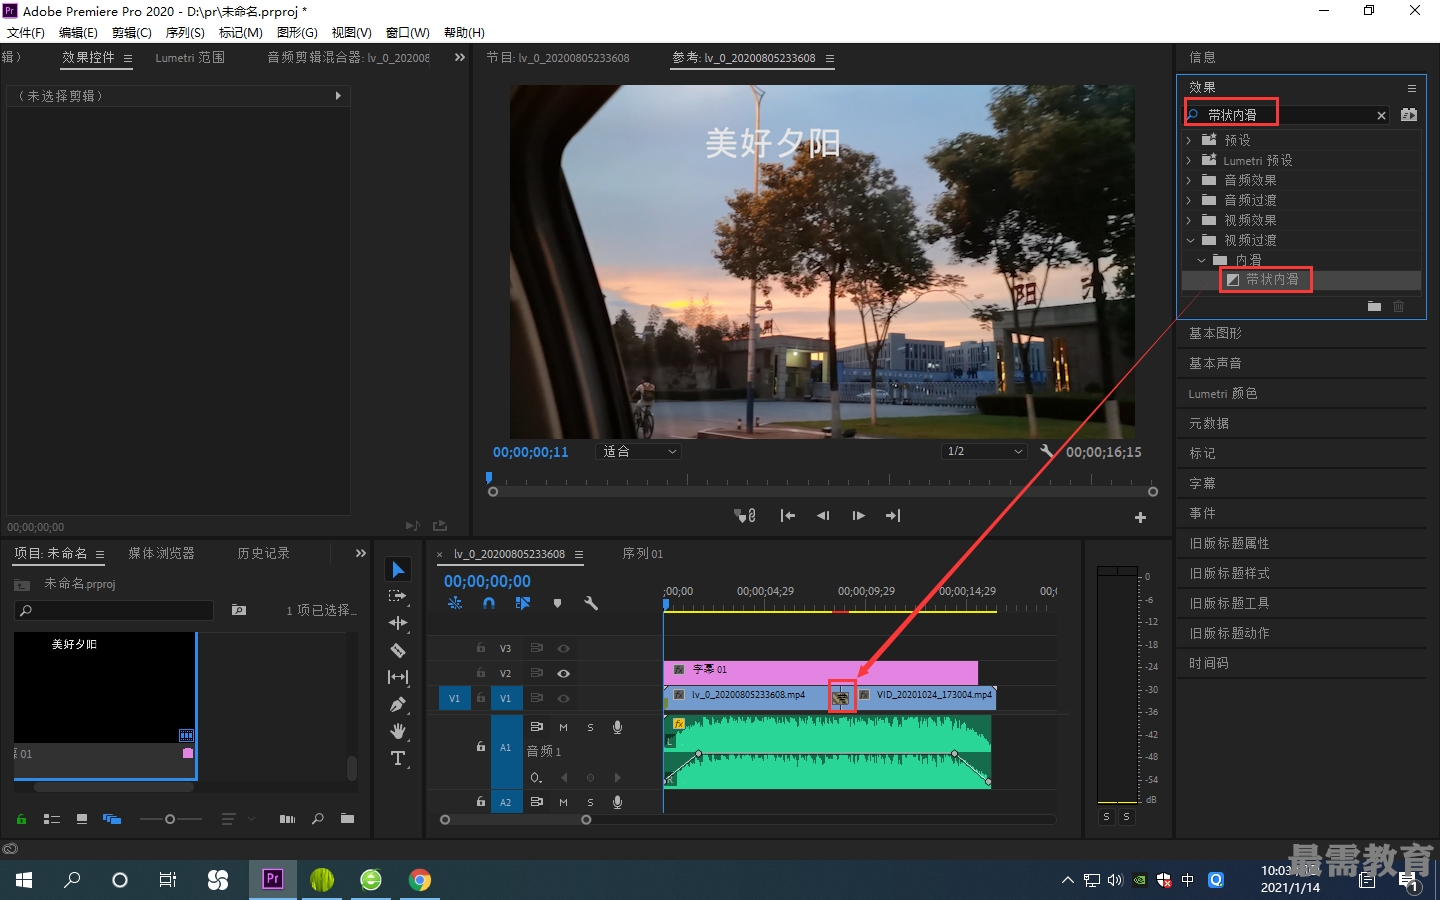Toggle V2 track lock
1440x900 pixels.
point(481,673)
